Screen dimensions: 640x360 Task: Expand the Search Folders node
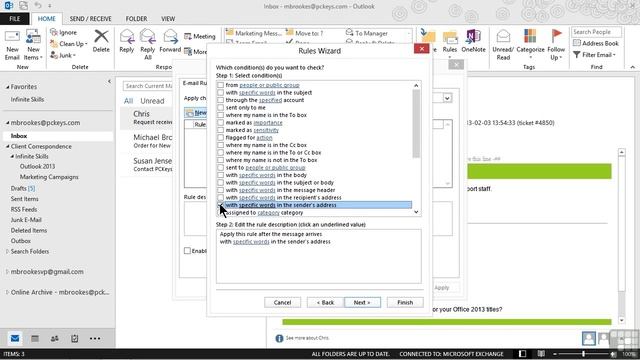coord(7,251)
